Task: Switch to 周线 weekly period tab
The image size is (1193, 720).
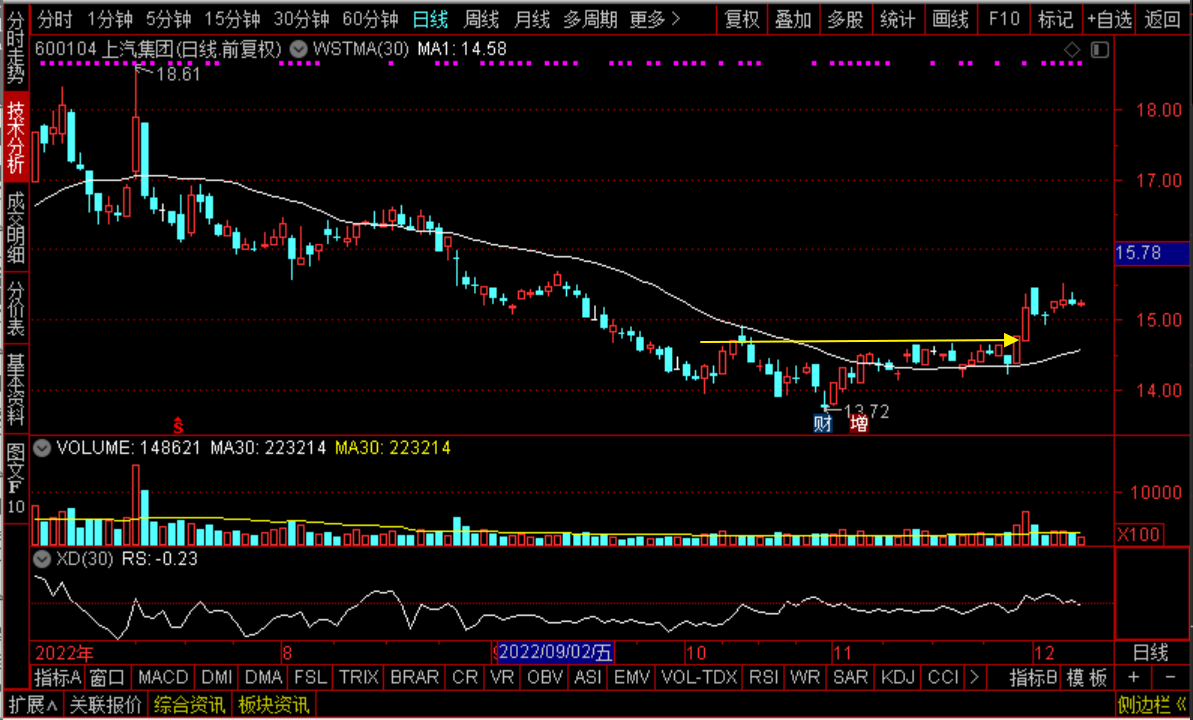Action: pos(481,19)
